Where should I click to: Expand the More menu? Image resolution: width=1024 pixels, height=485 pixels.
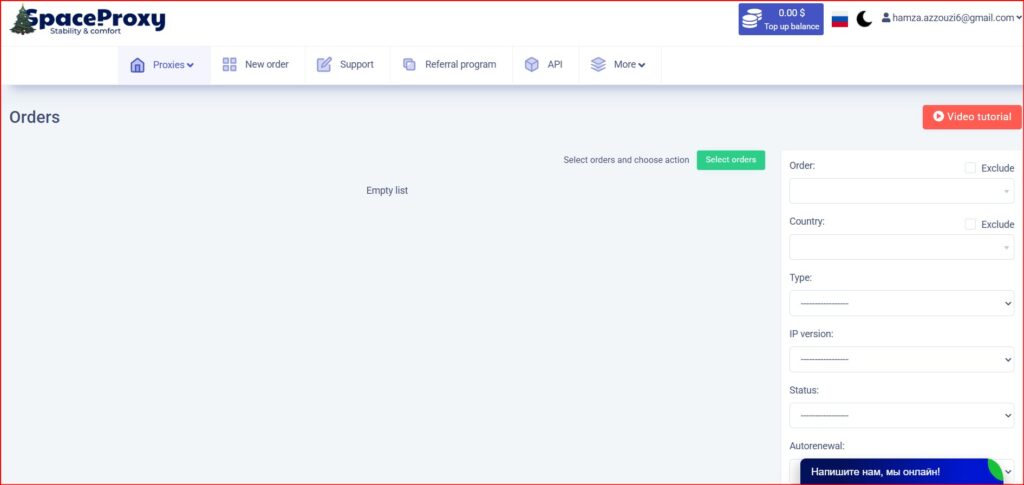(629, 65)
